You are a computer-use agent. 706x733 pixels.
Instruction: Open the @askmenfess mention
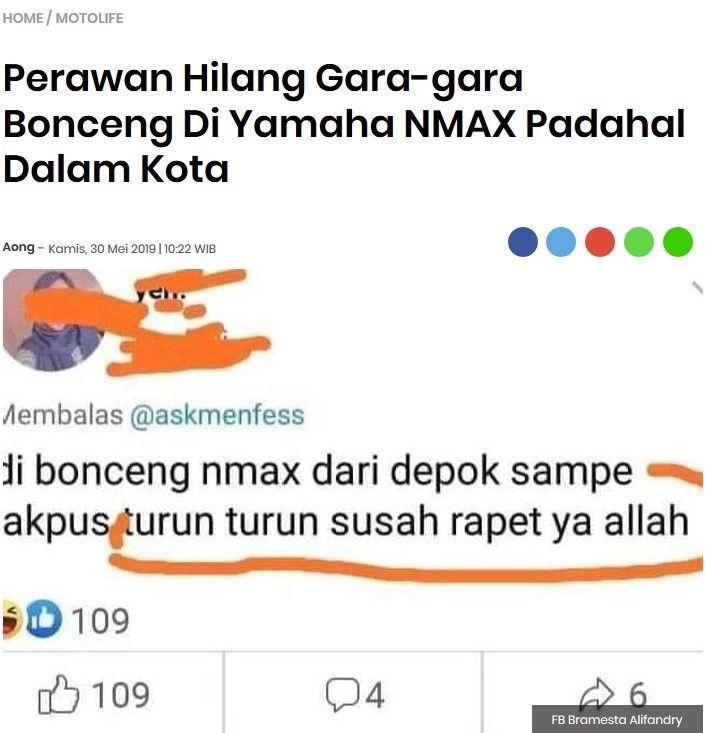[x=217, y=415]
